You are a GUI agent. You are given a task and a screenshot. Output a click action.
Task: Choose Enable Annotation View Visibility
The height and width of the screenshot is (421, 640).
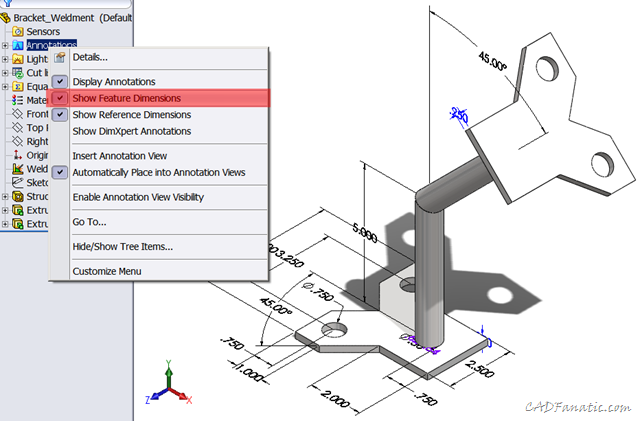138,197
